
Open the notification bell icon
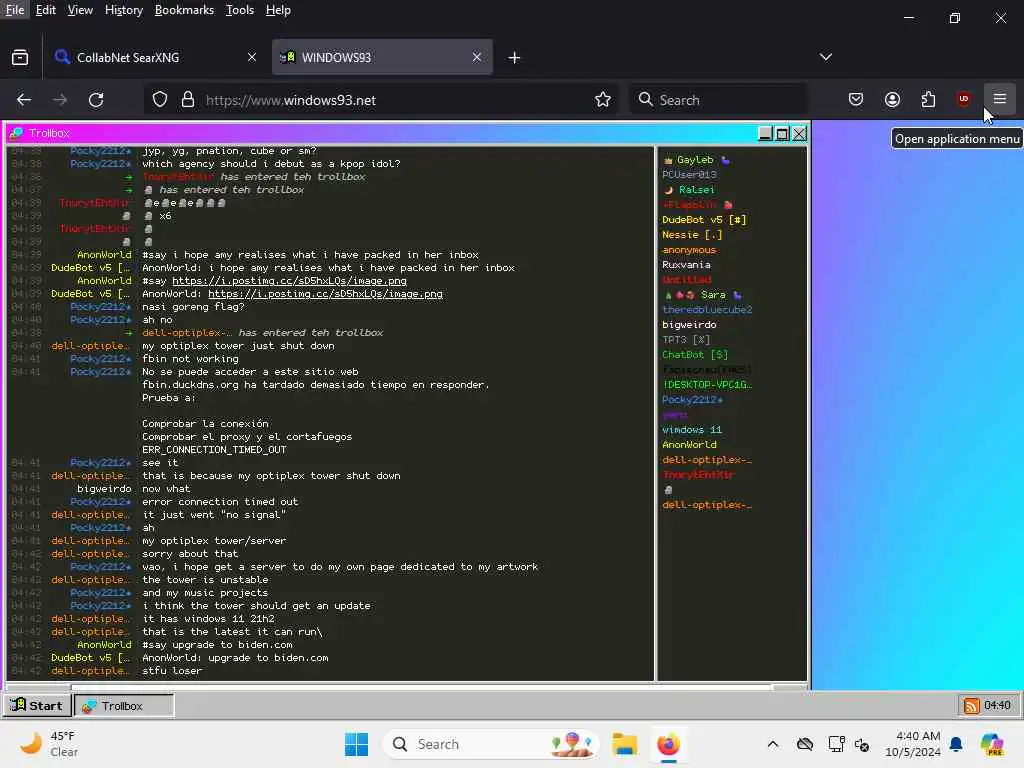click(x=956, y=744)
